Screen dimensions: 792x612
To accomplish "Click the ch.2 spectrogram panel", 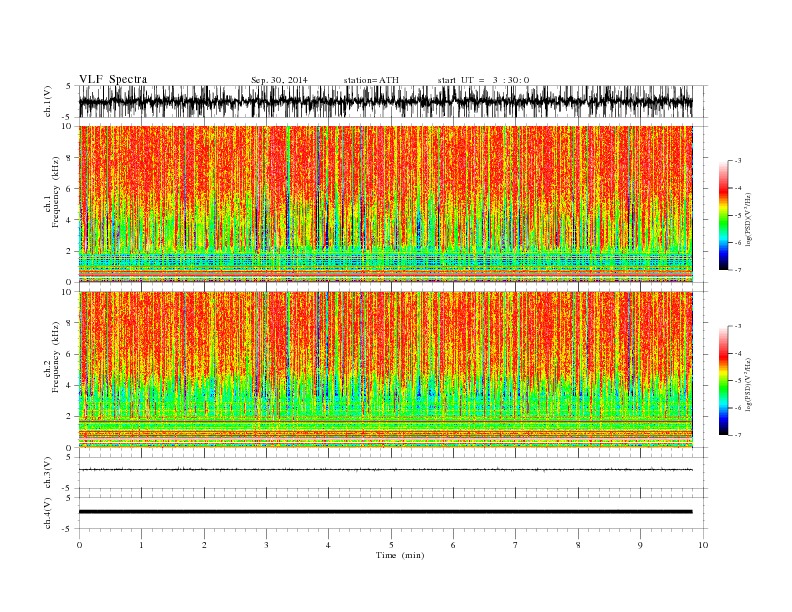I will point(385,369).
